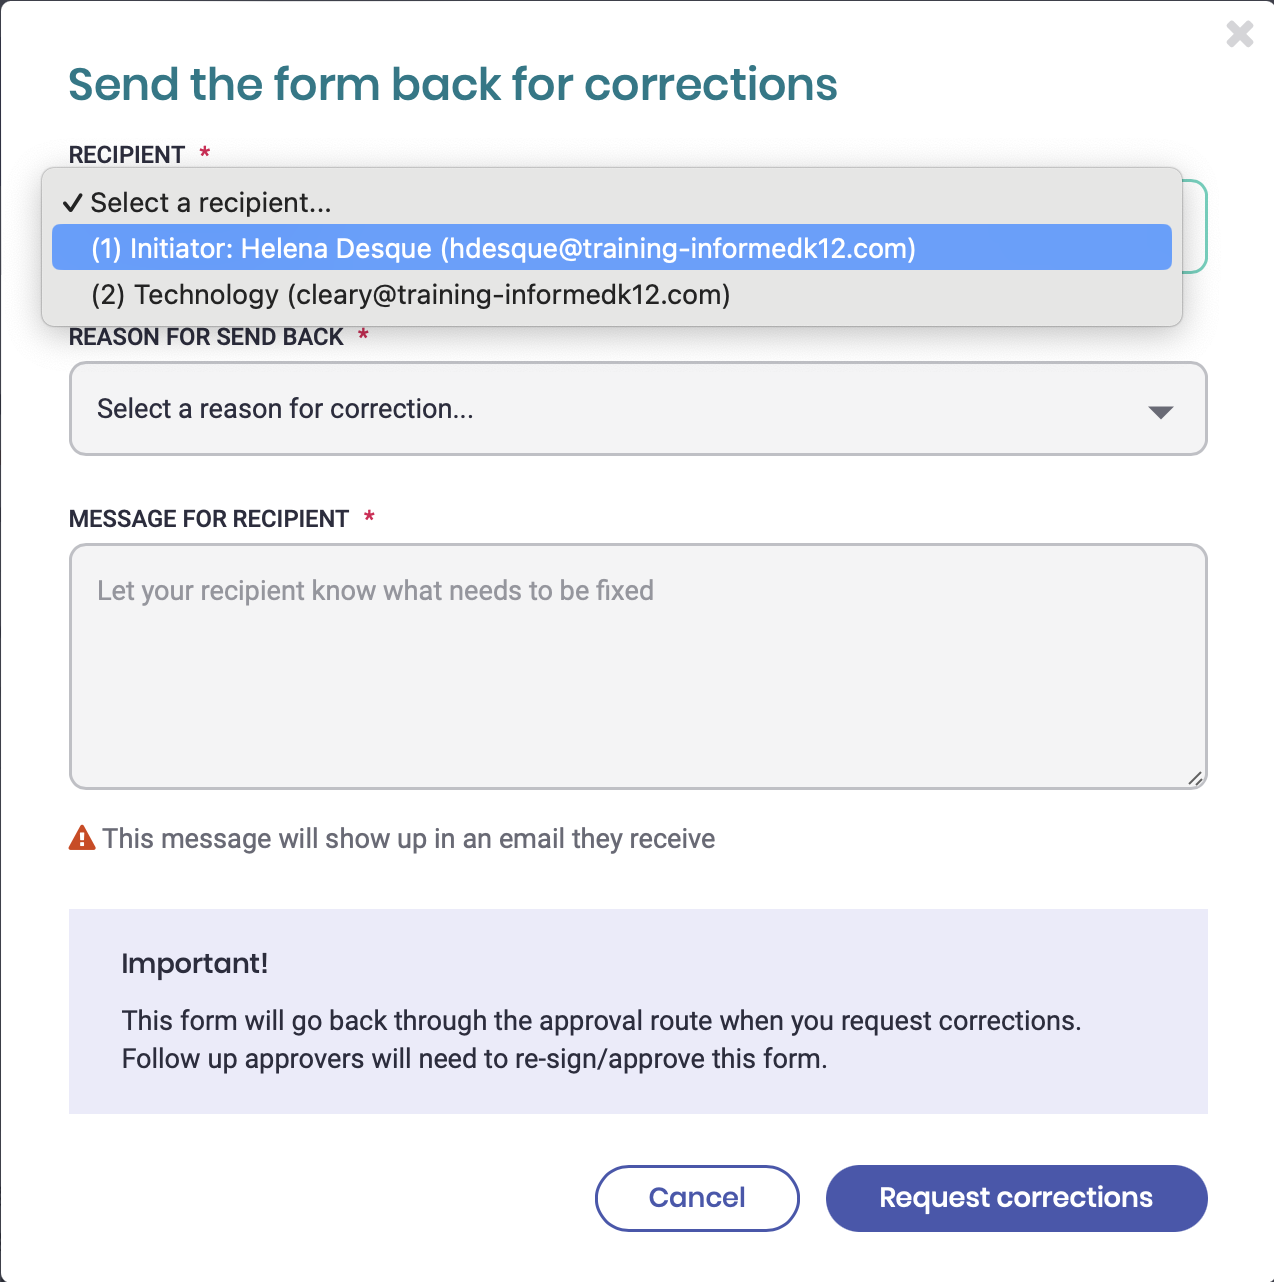Click the orange warning triangle icon

tap(82, 838)
